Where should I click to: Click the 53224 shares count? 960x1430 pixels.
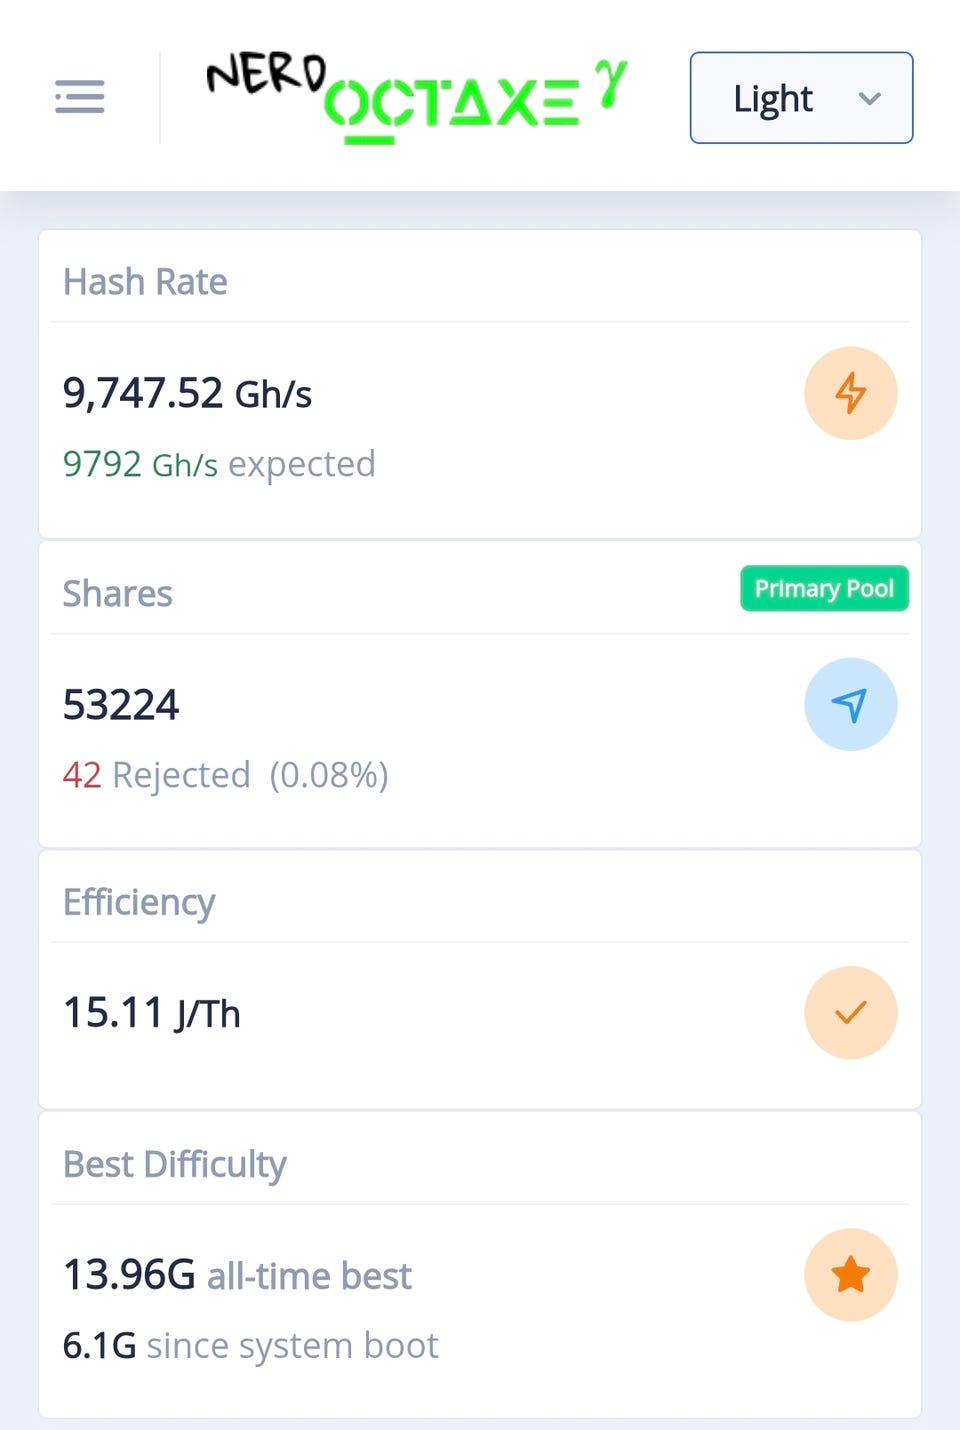pyautogui.click(x=120, y=705)
